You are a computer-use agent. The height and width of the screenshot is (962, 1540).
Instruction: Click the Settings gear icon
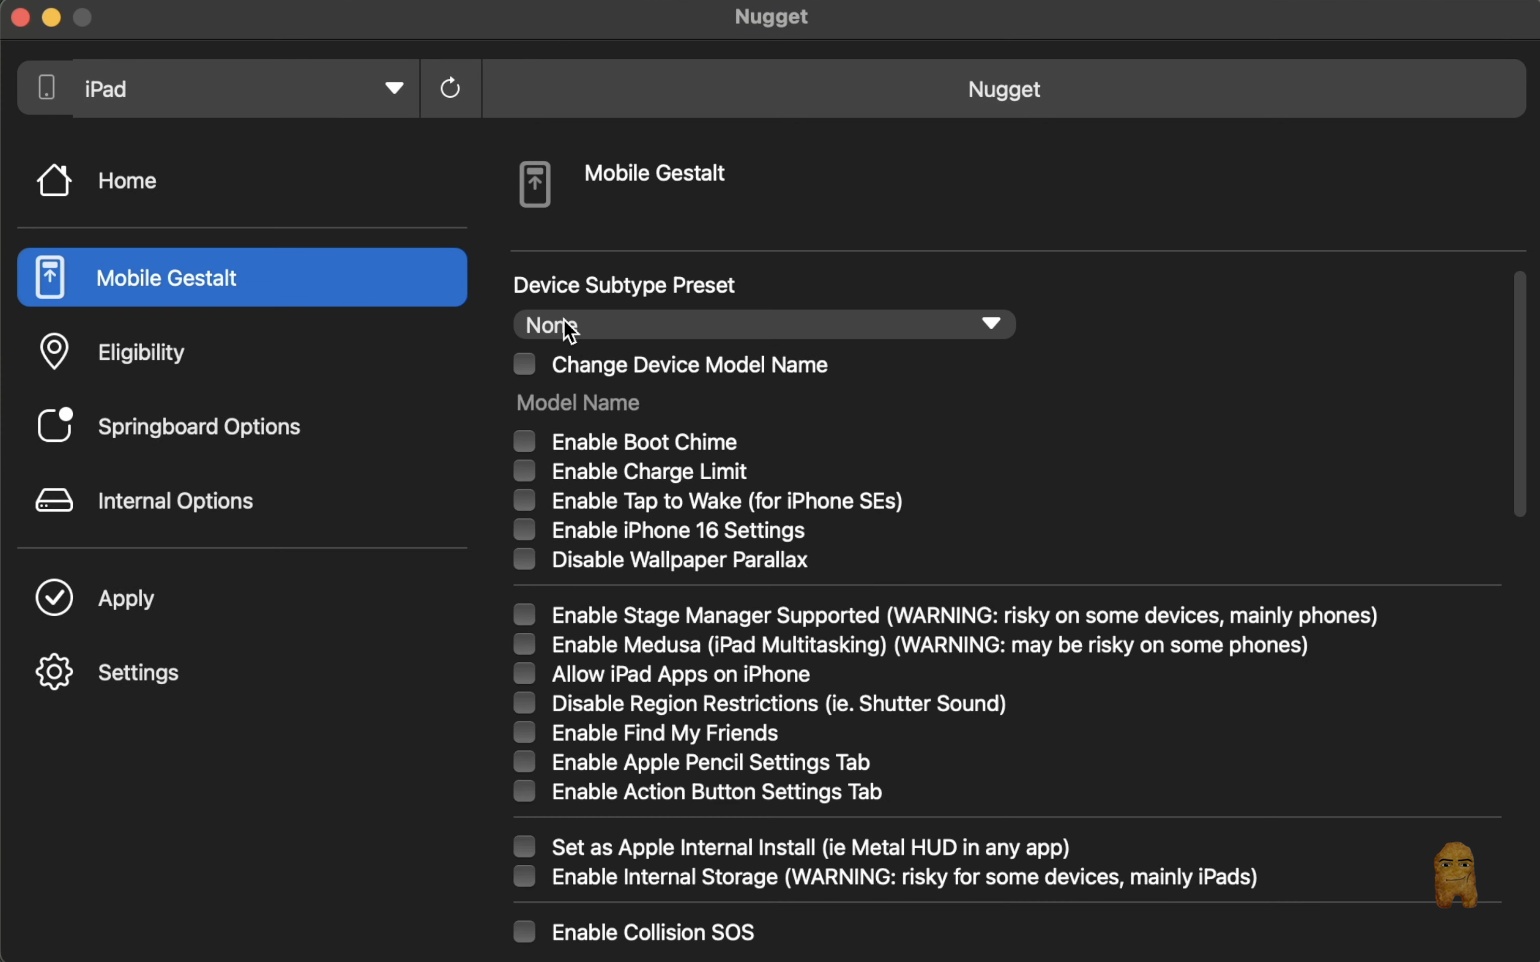54,672
